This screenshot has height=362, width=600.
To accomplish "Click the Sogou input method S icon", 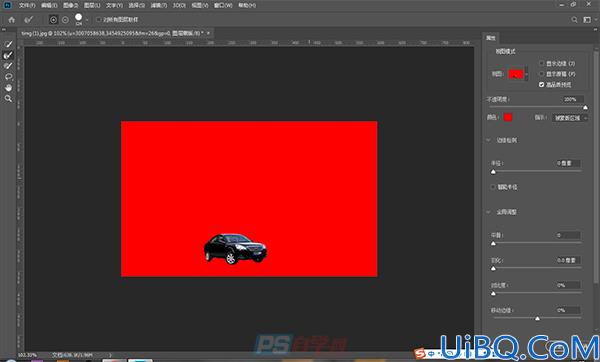I will (420, 354).
